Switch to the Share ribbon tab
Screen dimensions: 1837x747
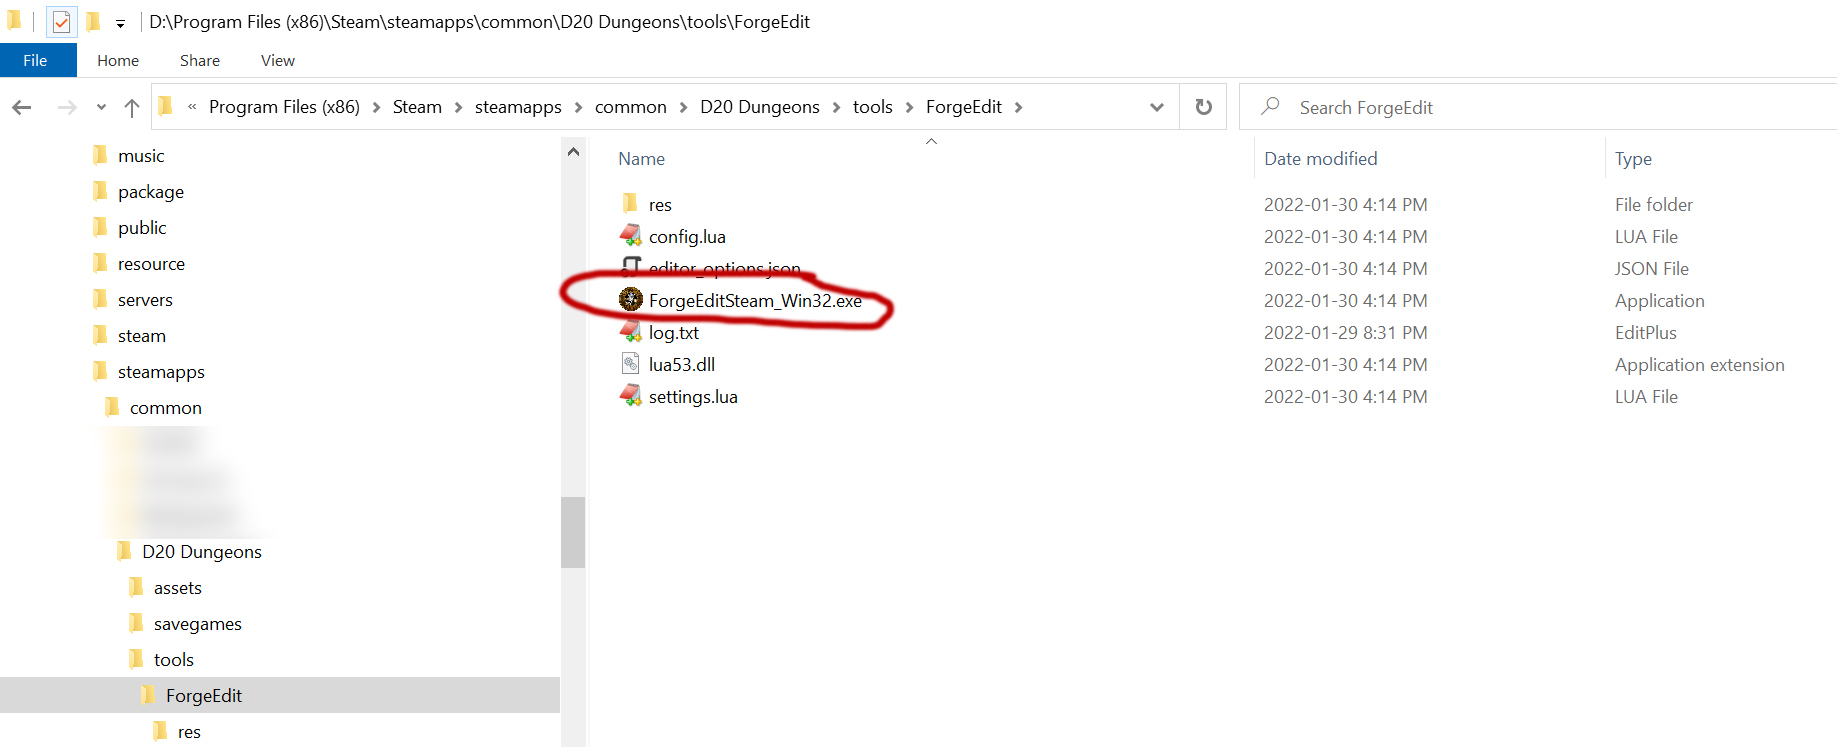pos(200,60)
